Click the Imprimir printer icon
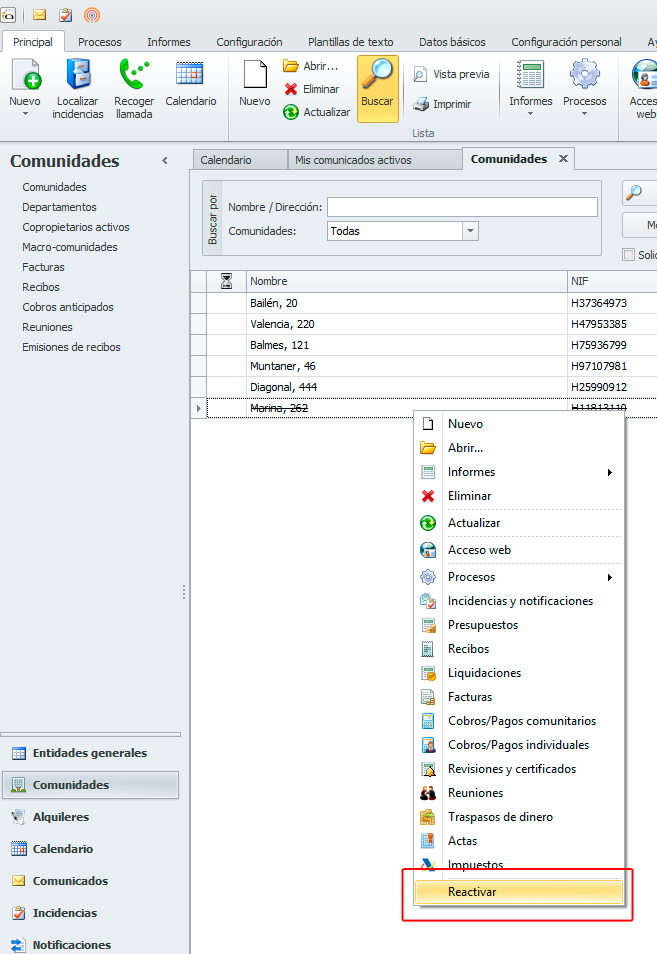This screenshot has height=954, width=657. [422, 104]
